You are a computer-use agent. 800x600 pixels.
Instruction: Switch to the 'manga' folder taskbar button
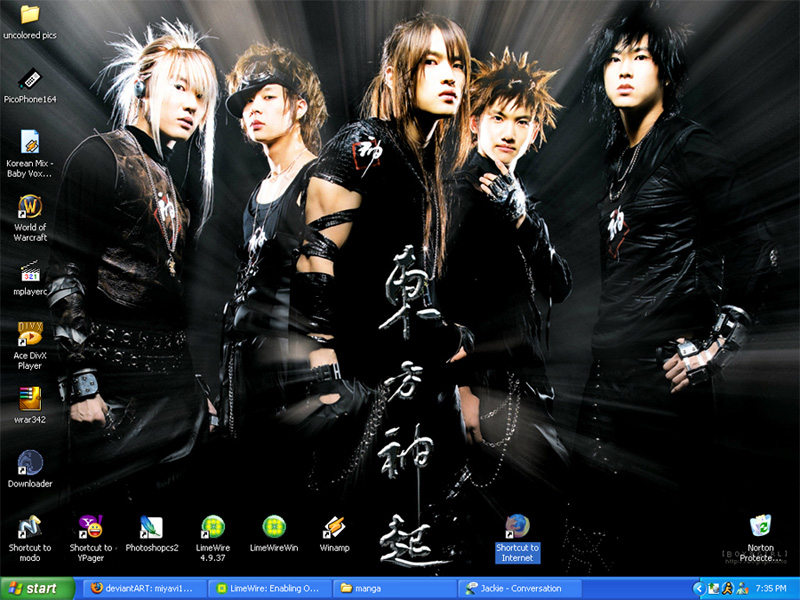pos(395,588)
